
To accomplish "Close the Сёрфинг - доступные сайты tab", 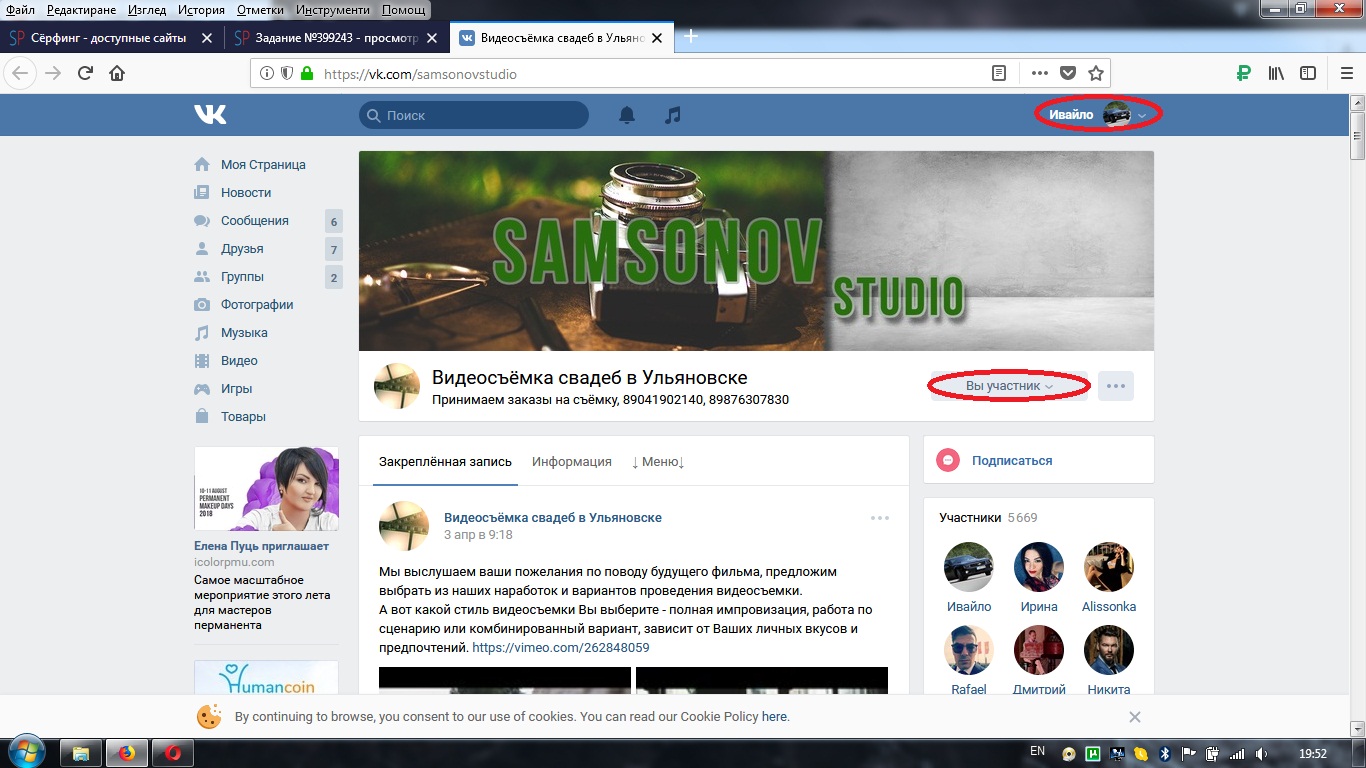I will point(207,38).
